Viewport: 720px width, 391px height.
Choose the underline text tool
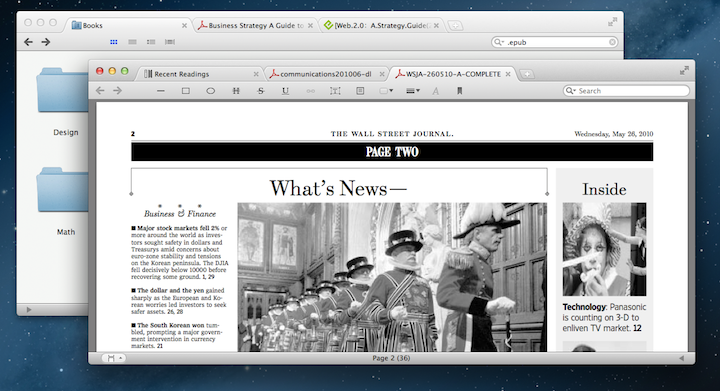coord(285,91)
